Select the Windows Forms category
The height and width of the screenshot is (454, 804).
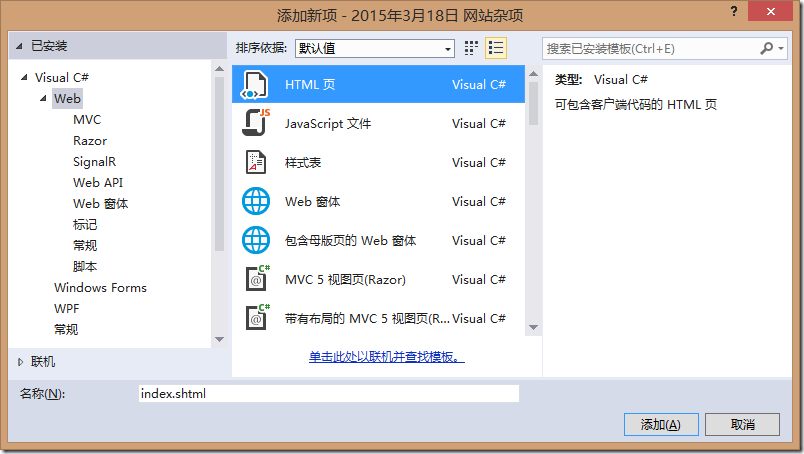click(x=100, y=288)
